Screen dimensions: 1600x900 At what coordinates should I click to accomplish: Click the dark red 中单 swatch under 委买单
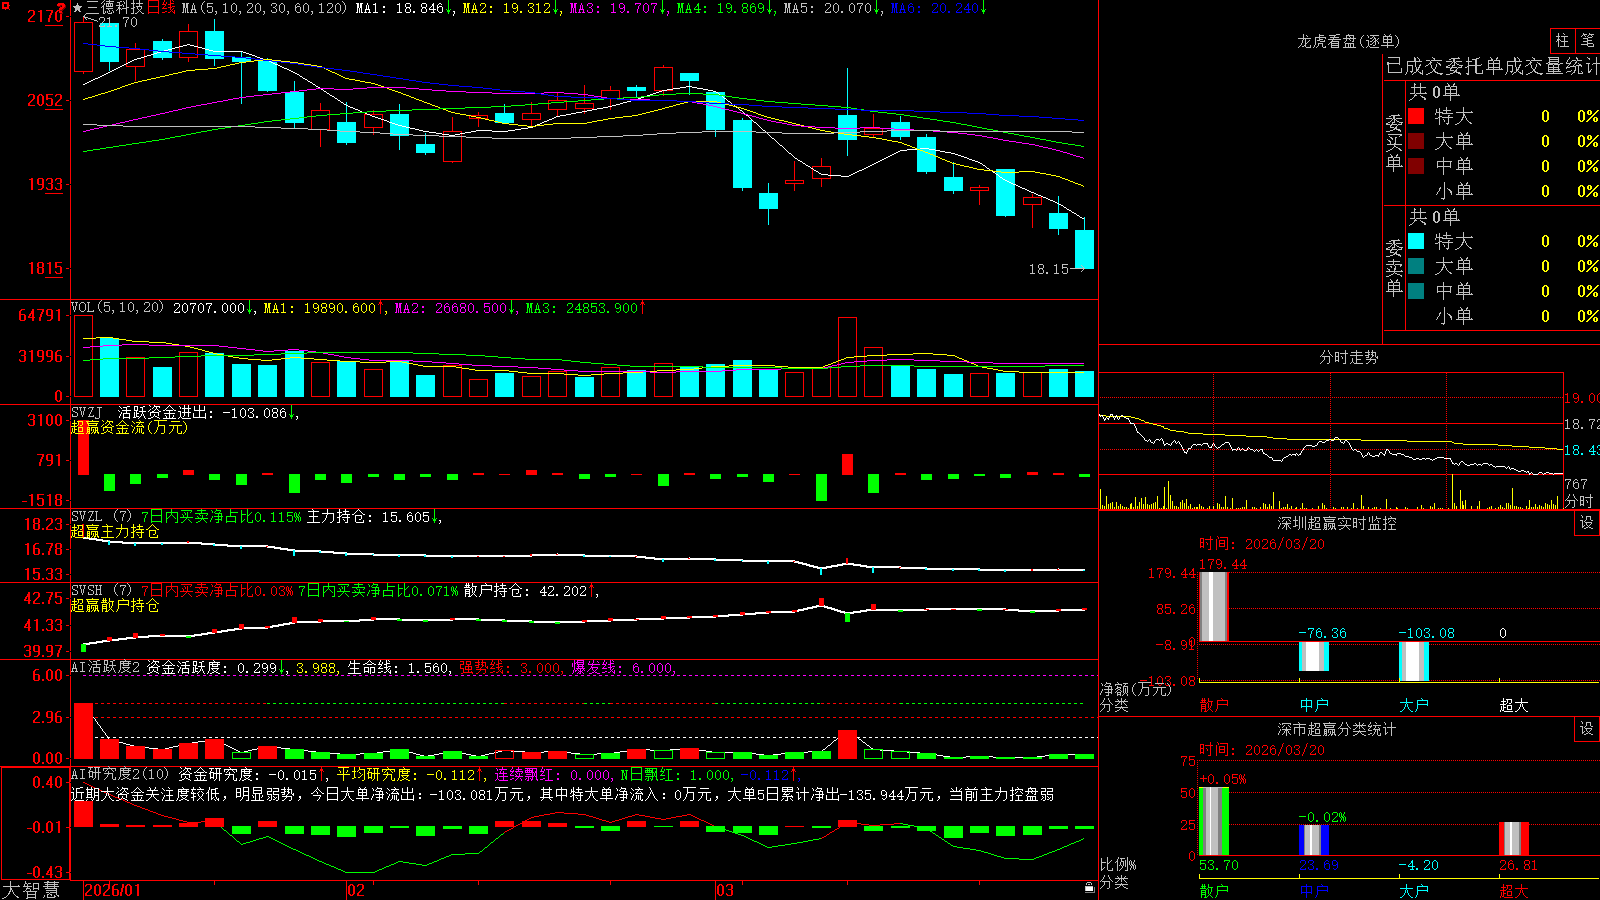pyautogui.click(x=1416, y=166)
